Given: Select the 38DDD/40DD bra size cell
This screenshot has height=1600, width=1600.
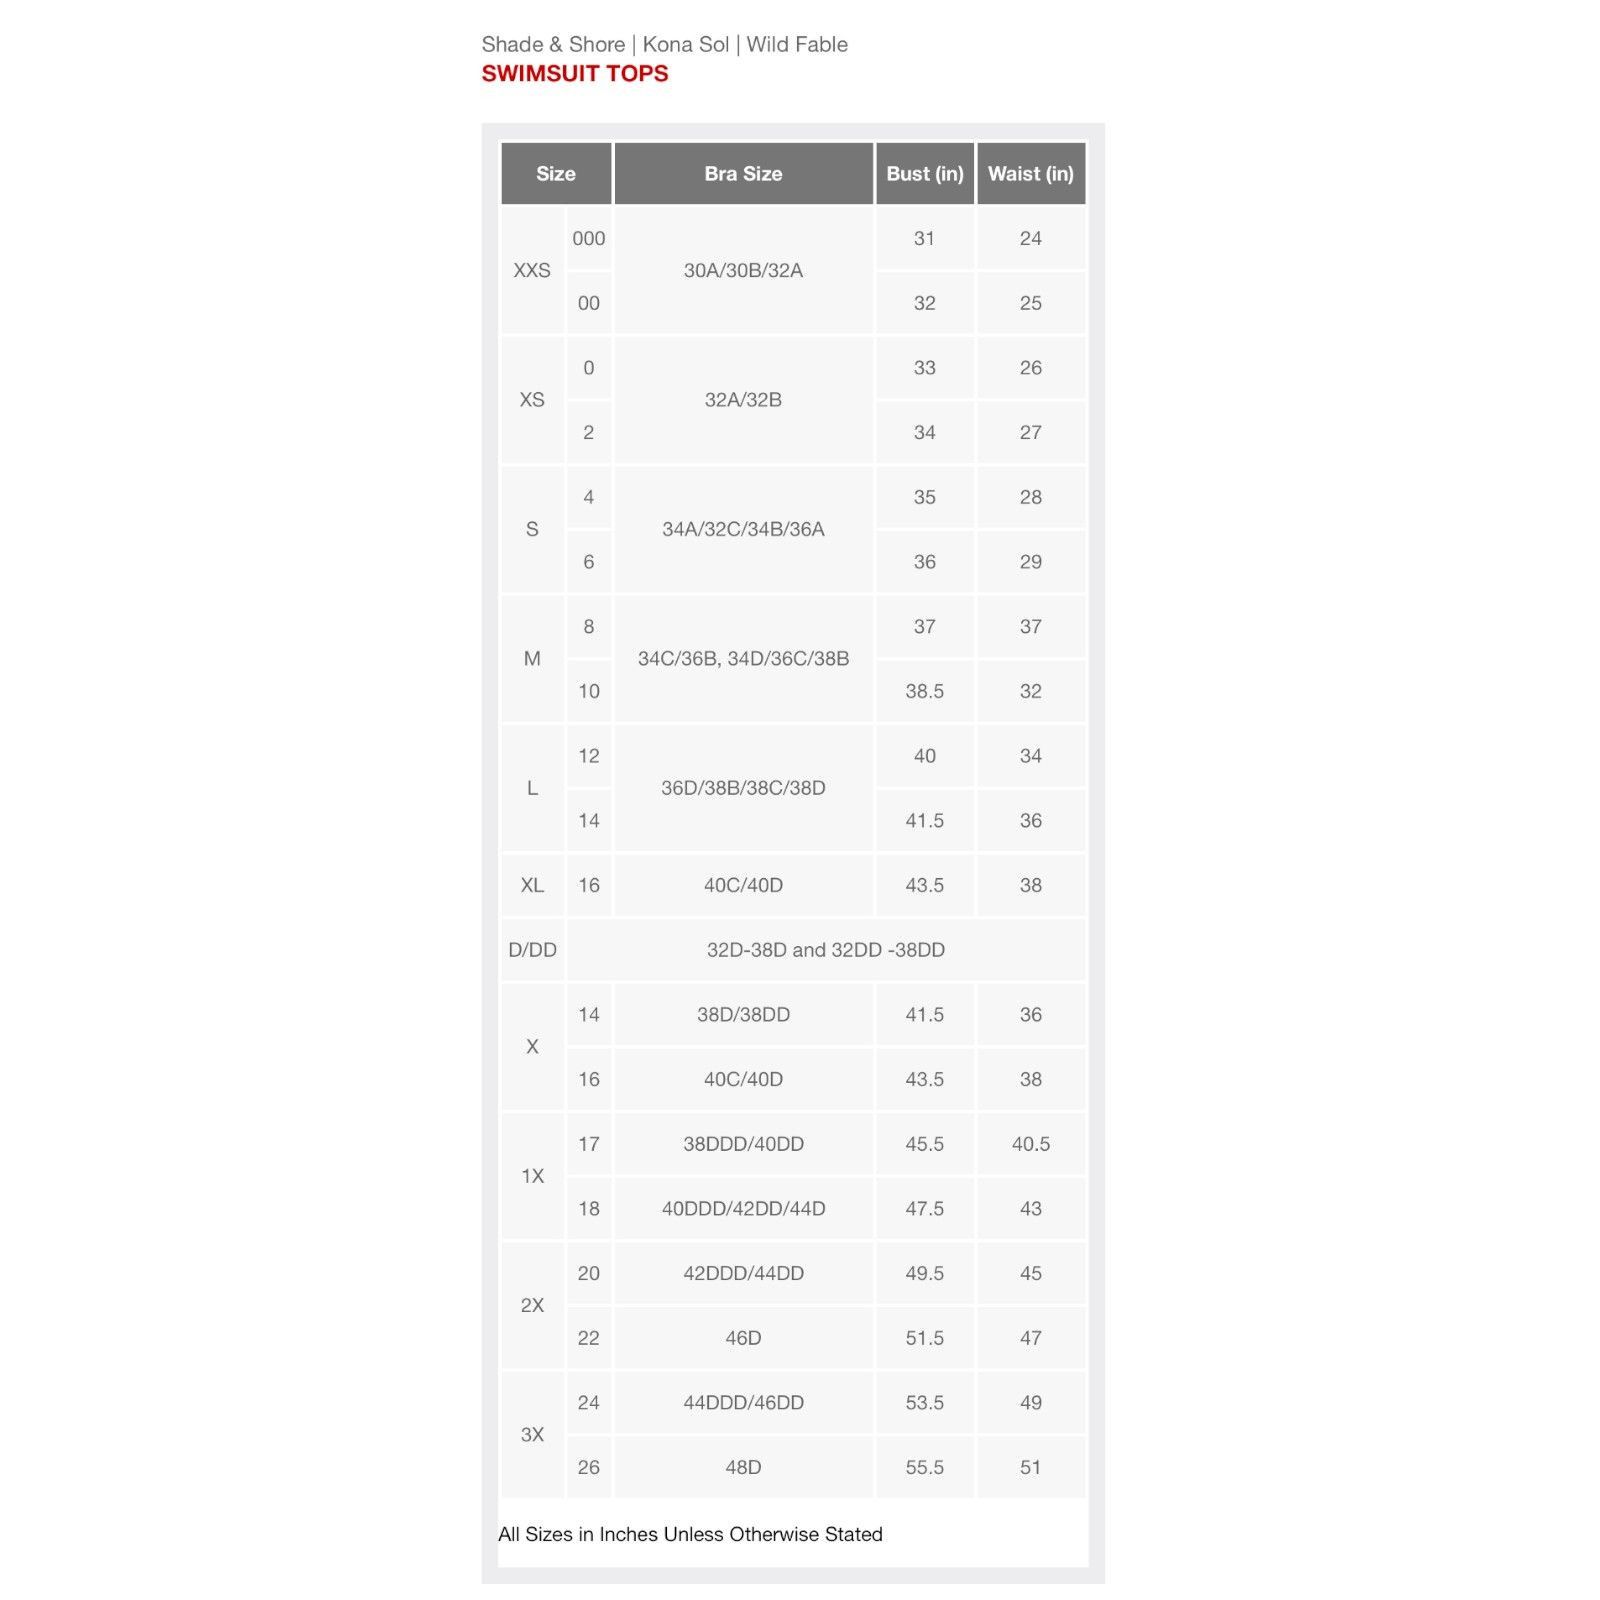Looking at the screenshot, I should 743,1144.
